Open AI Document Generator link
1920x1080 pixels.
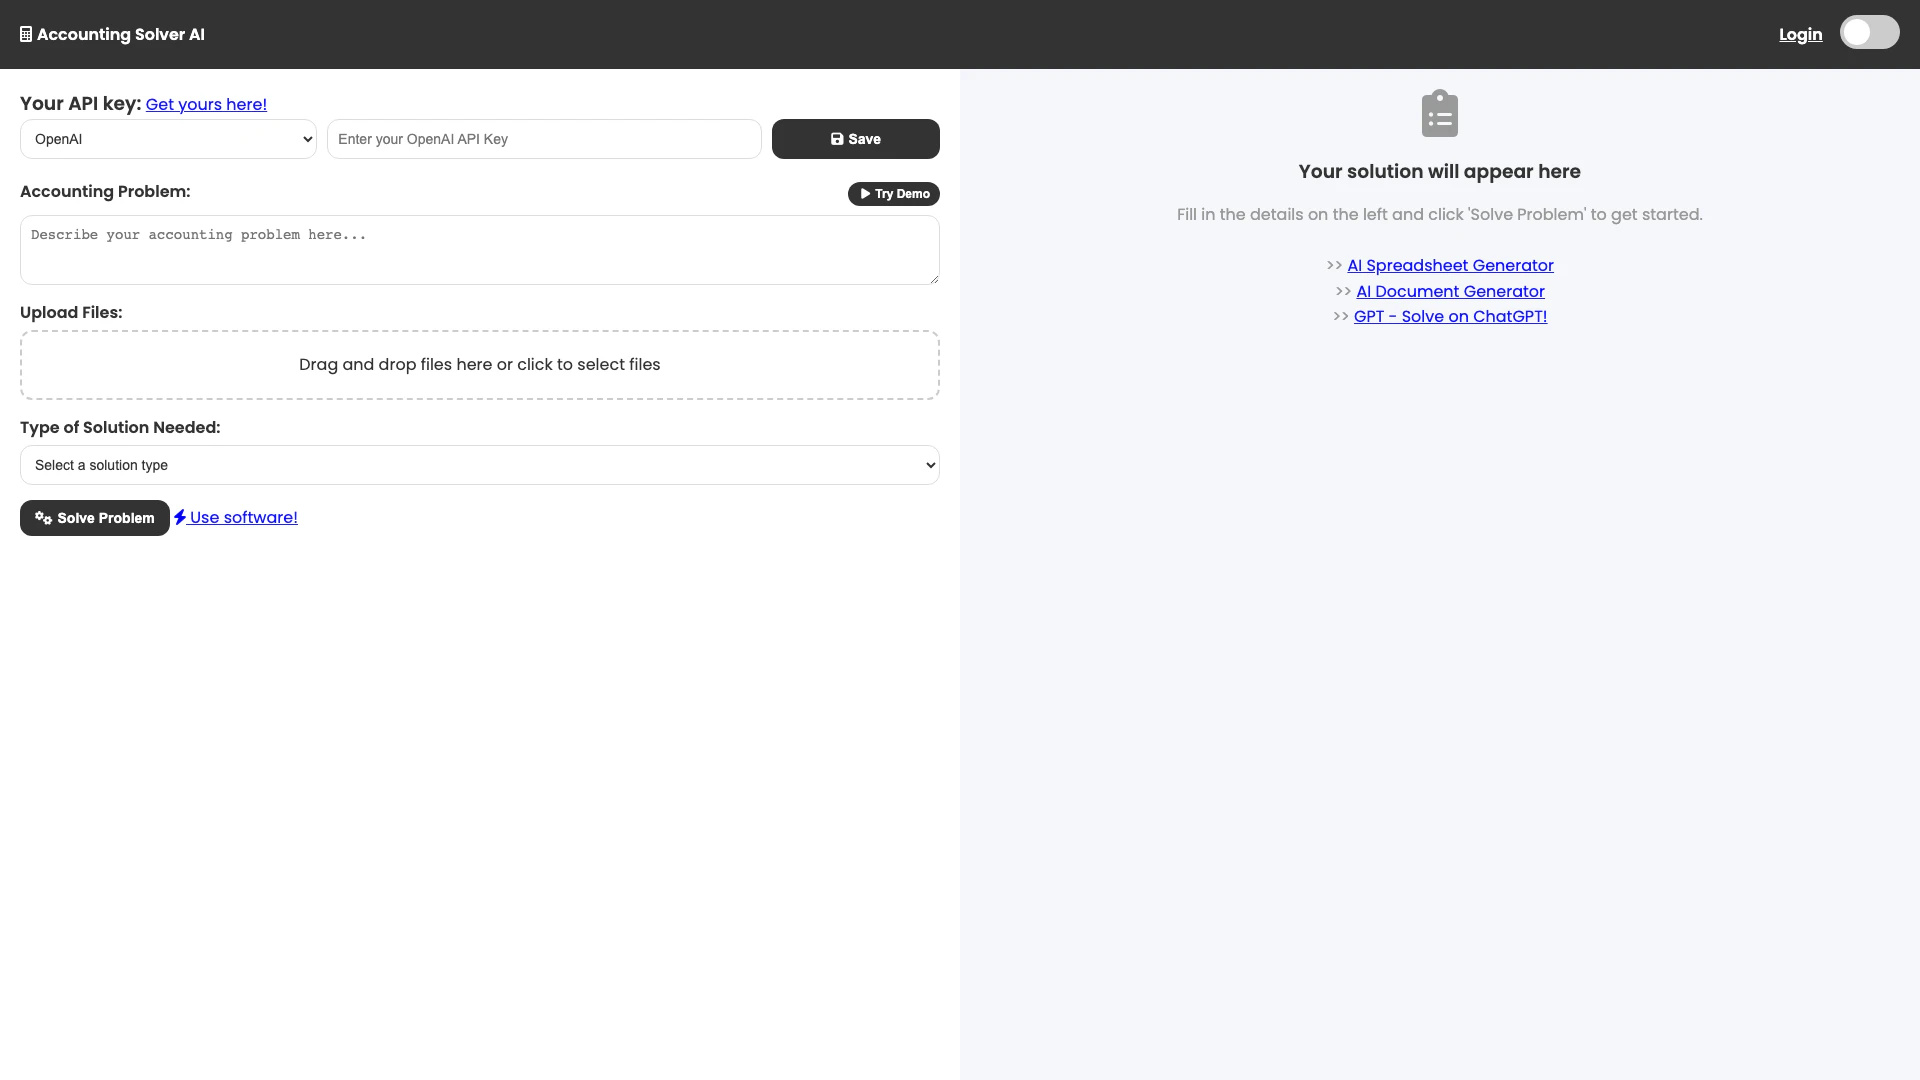pos(1450,292)
